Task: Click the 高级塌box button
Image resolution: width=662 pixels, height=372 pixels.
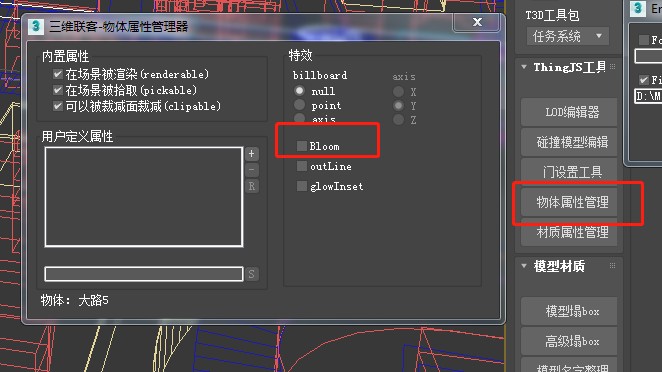Action: coord(569,341)
